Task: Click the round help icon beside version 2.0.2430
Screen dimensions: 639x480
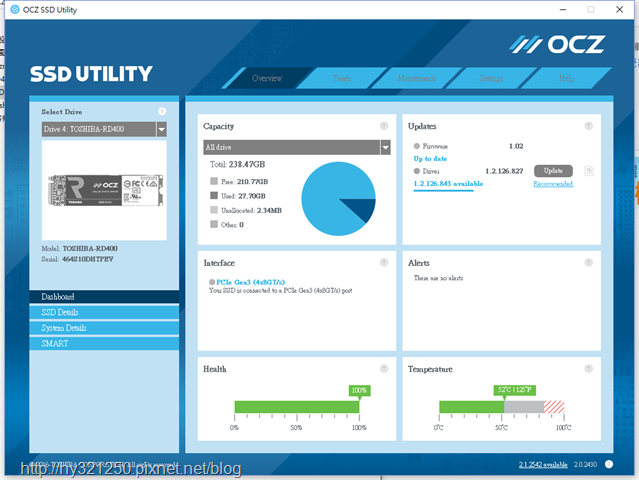Action: coord(609,464)
